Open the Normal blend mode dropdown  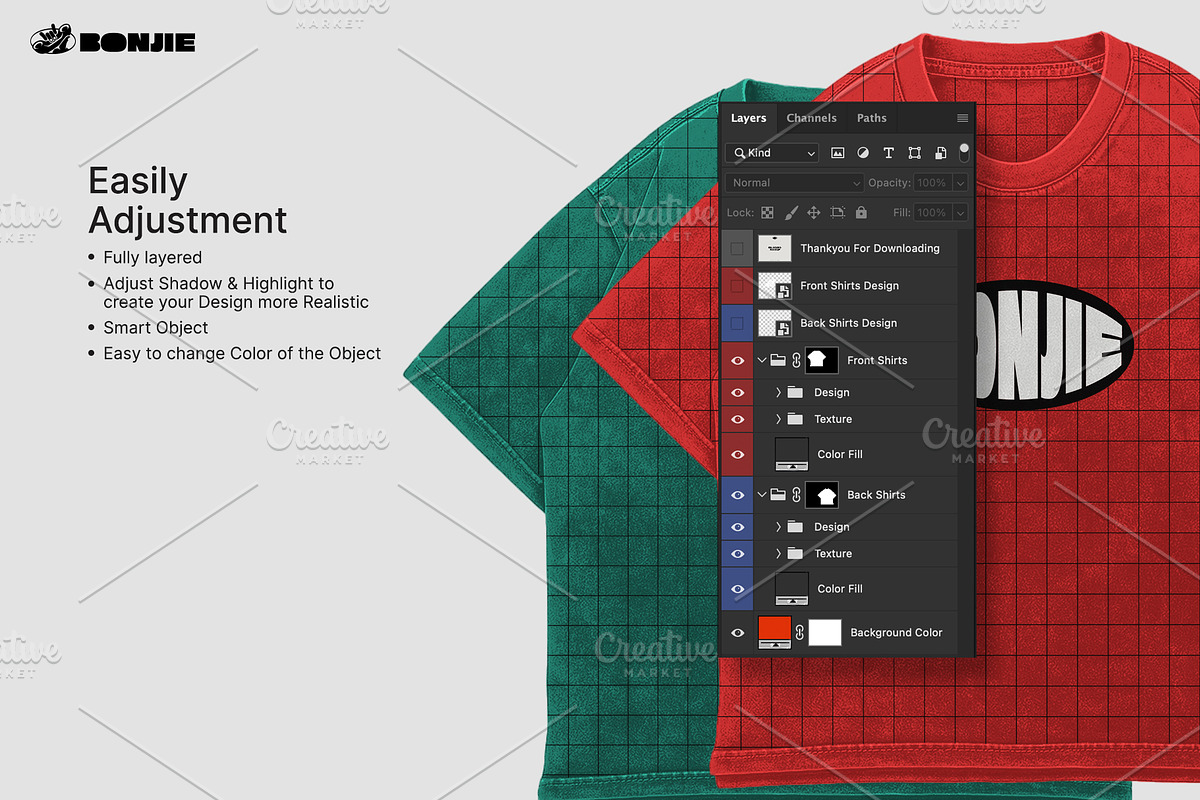pos(795,183)
